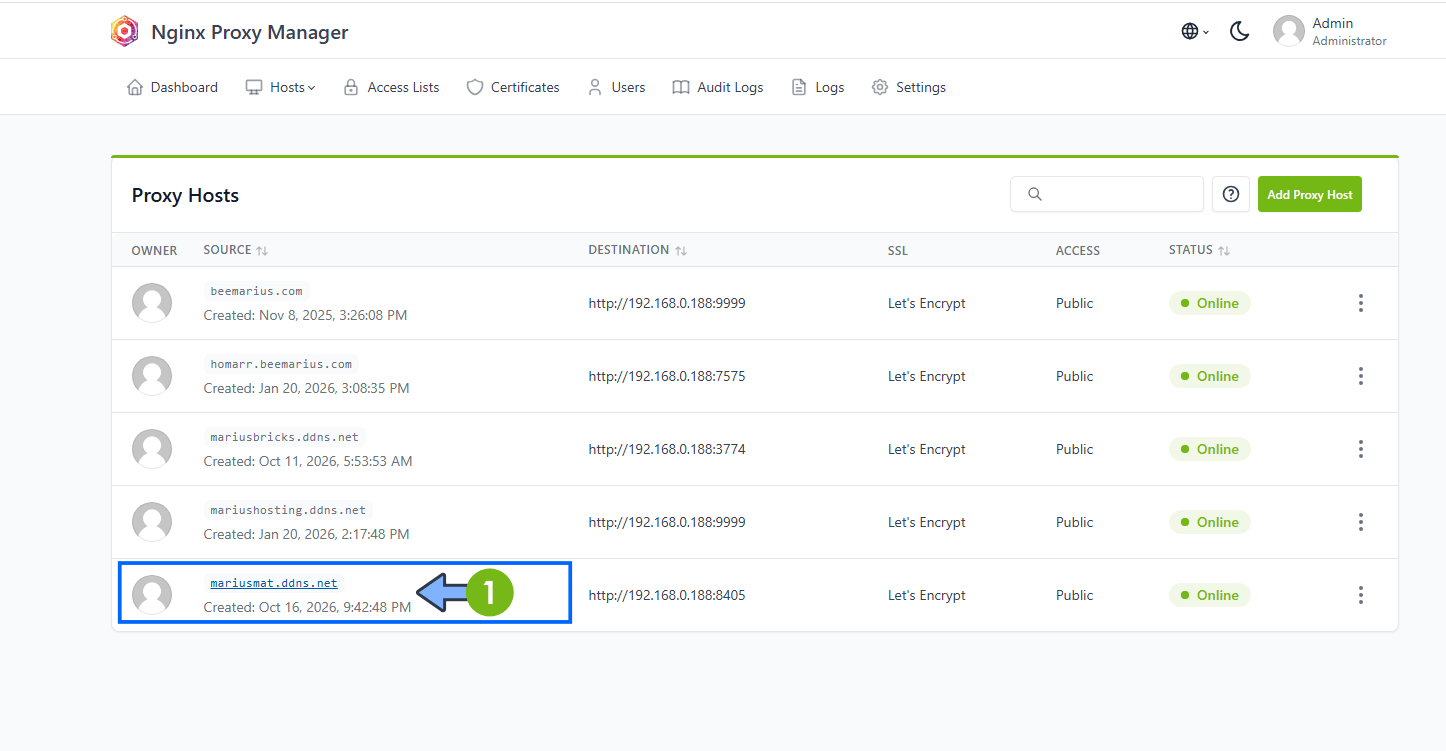The height and width of the screenshot is (751, 1446).
Task: Click the homarr.beemarius.com source link
Action: tap(281, 364)
